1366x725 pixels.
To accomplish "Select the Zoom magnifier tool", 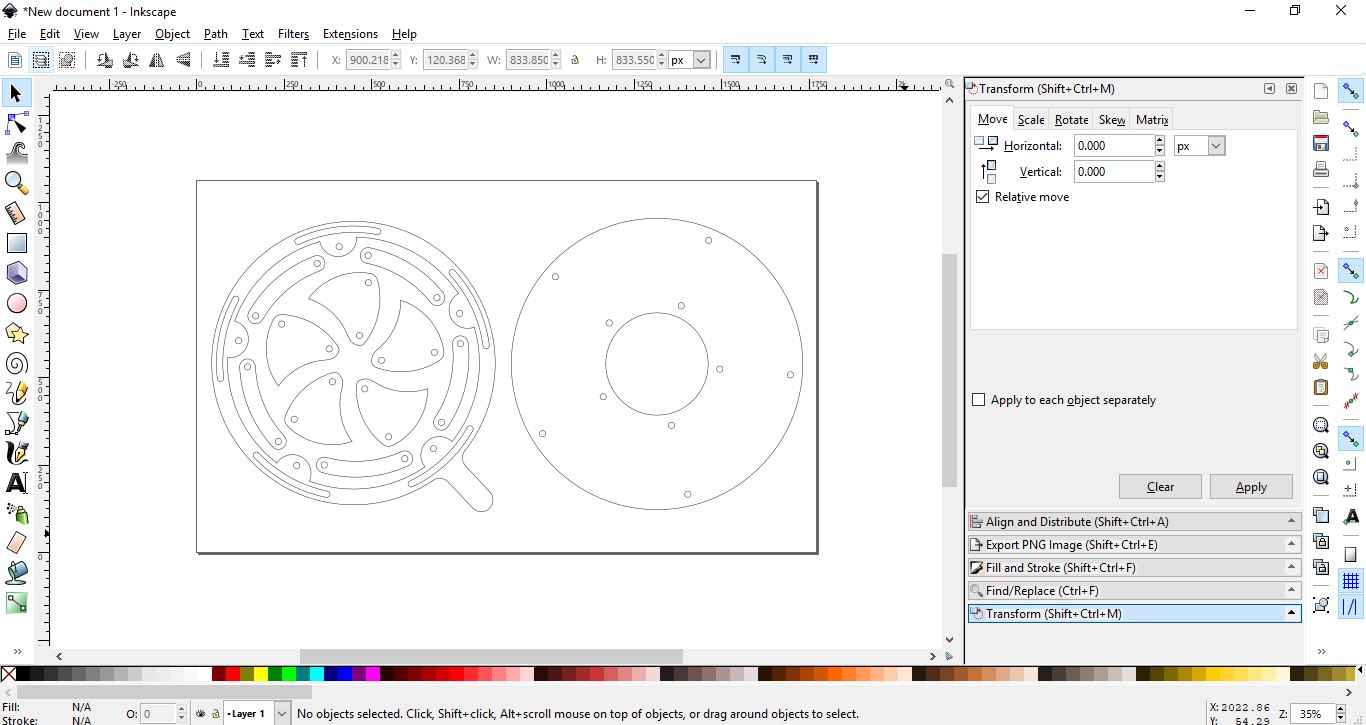I will [16, 182].
